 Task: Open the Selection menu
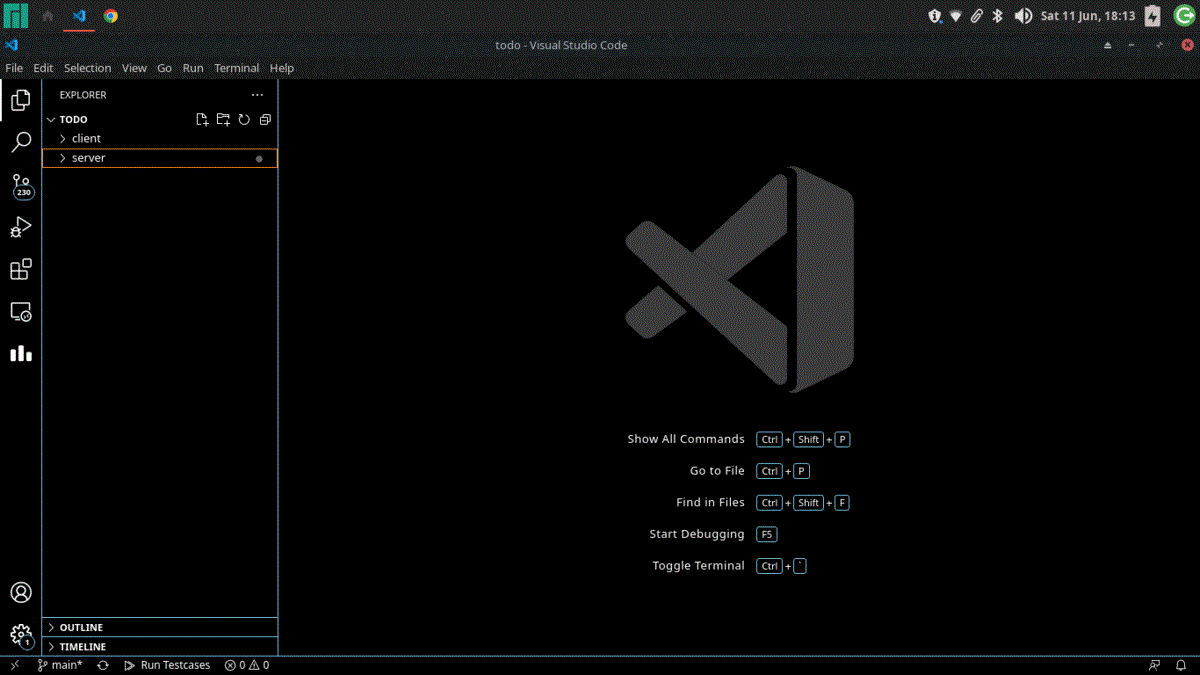pyautogui.click(x=88, y=68)
